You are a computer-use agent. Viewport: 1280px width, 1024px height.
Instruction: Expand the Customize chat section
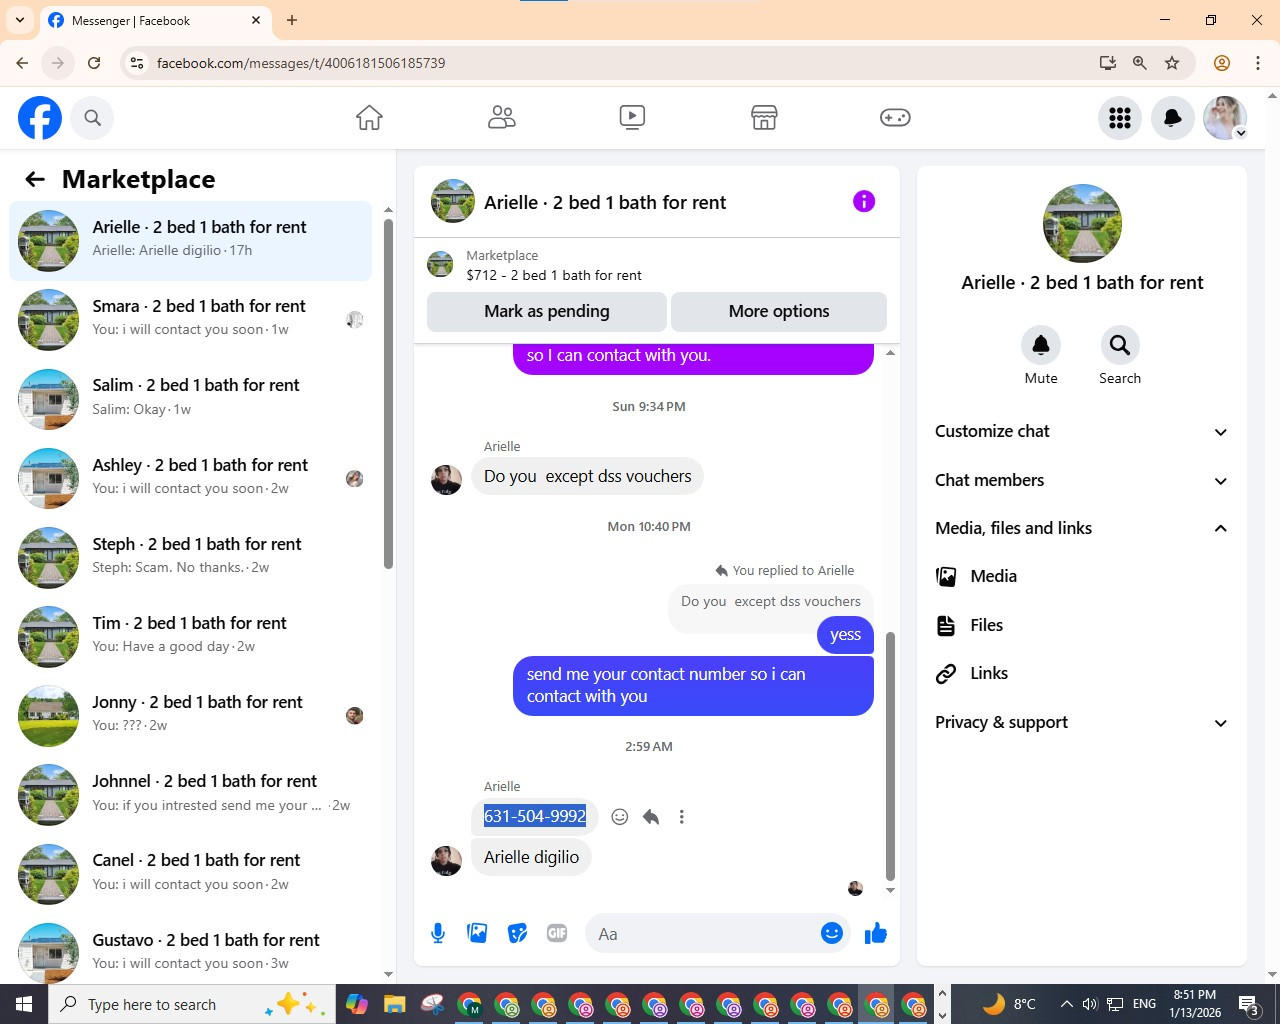point(1082,431)
